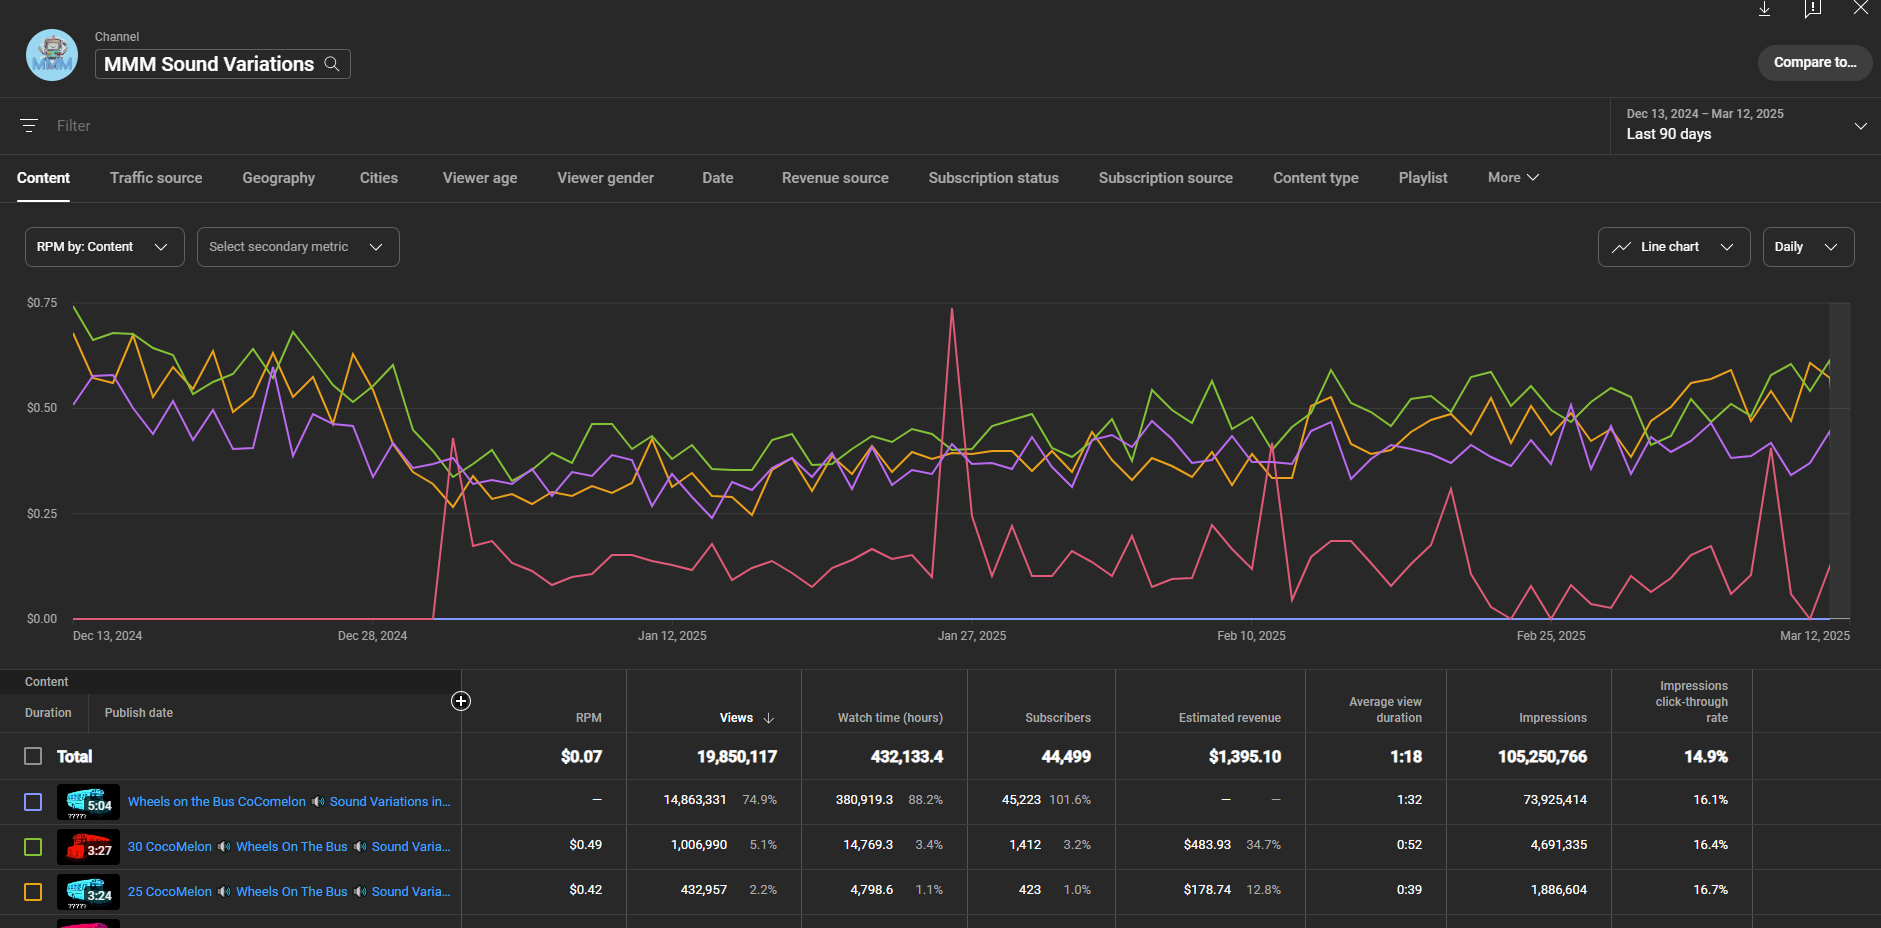Select the Viewer age tab
1881x928 pixels.
(x=480, y=178)
